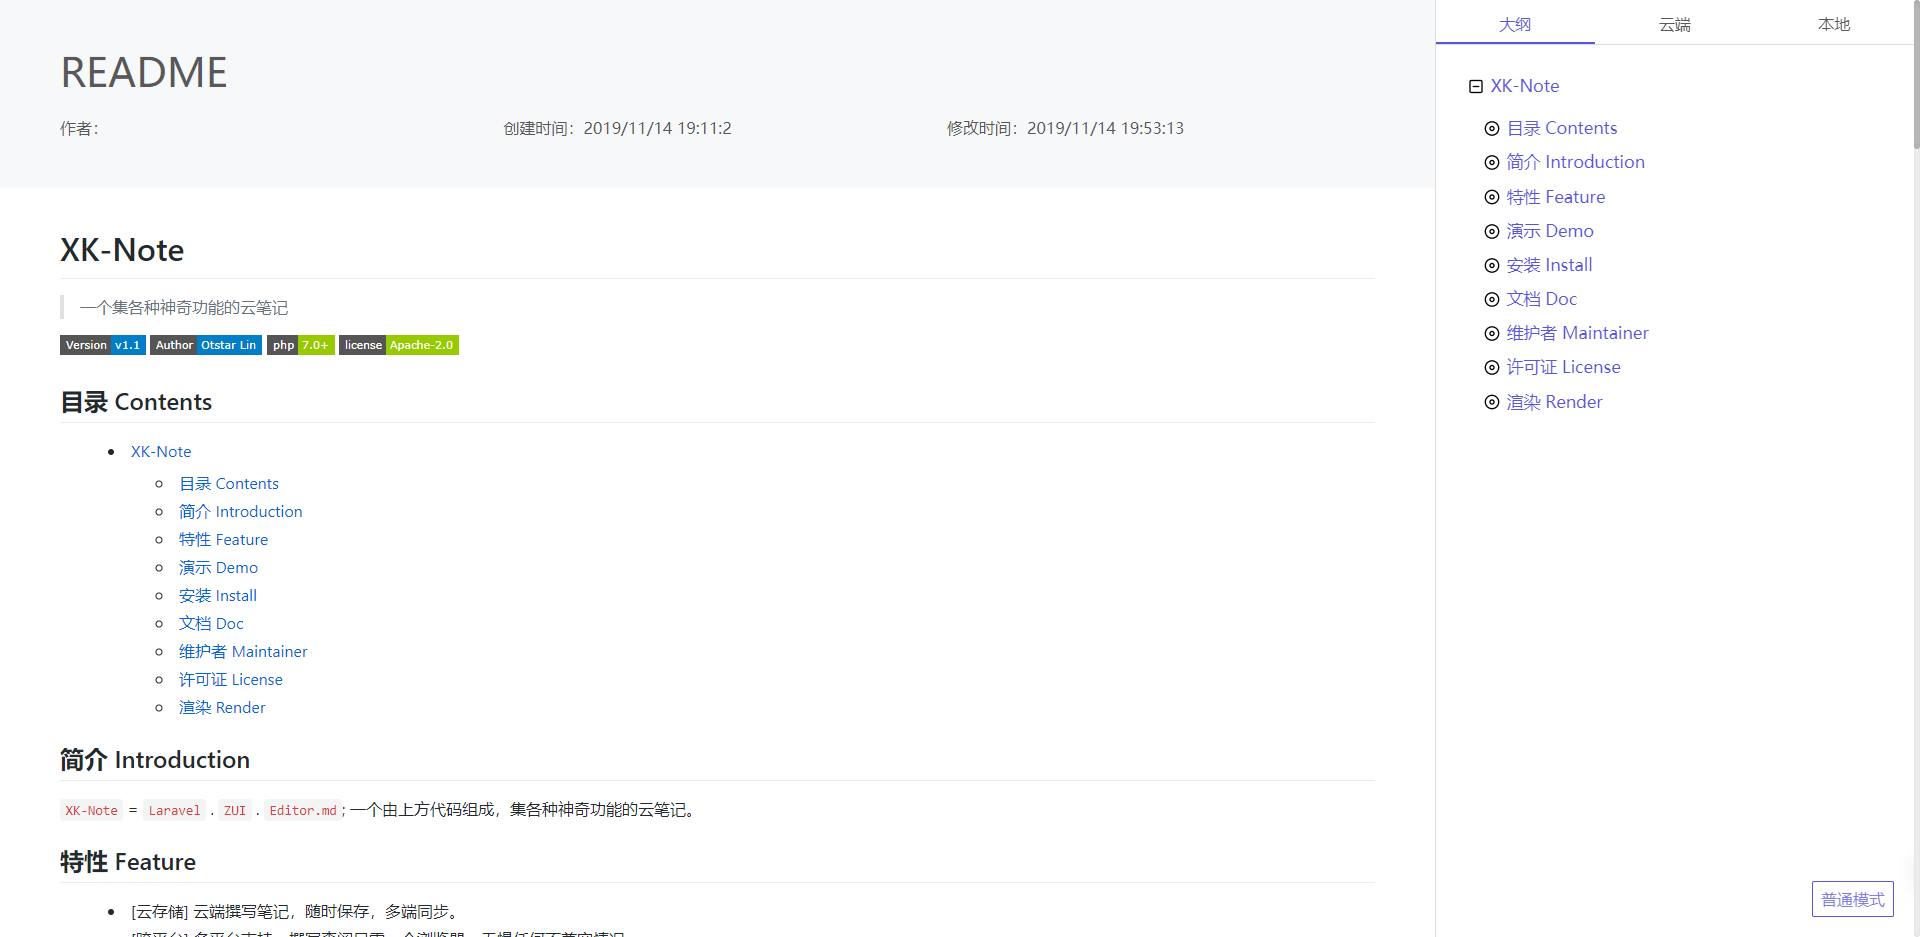
Task: Click the 简介 Introduction section heading
Action: [155, 760]
